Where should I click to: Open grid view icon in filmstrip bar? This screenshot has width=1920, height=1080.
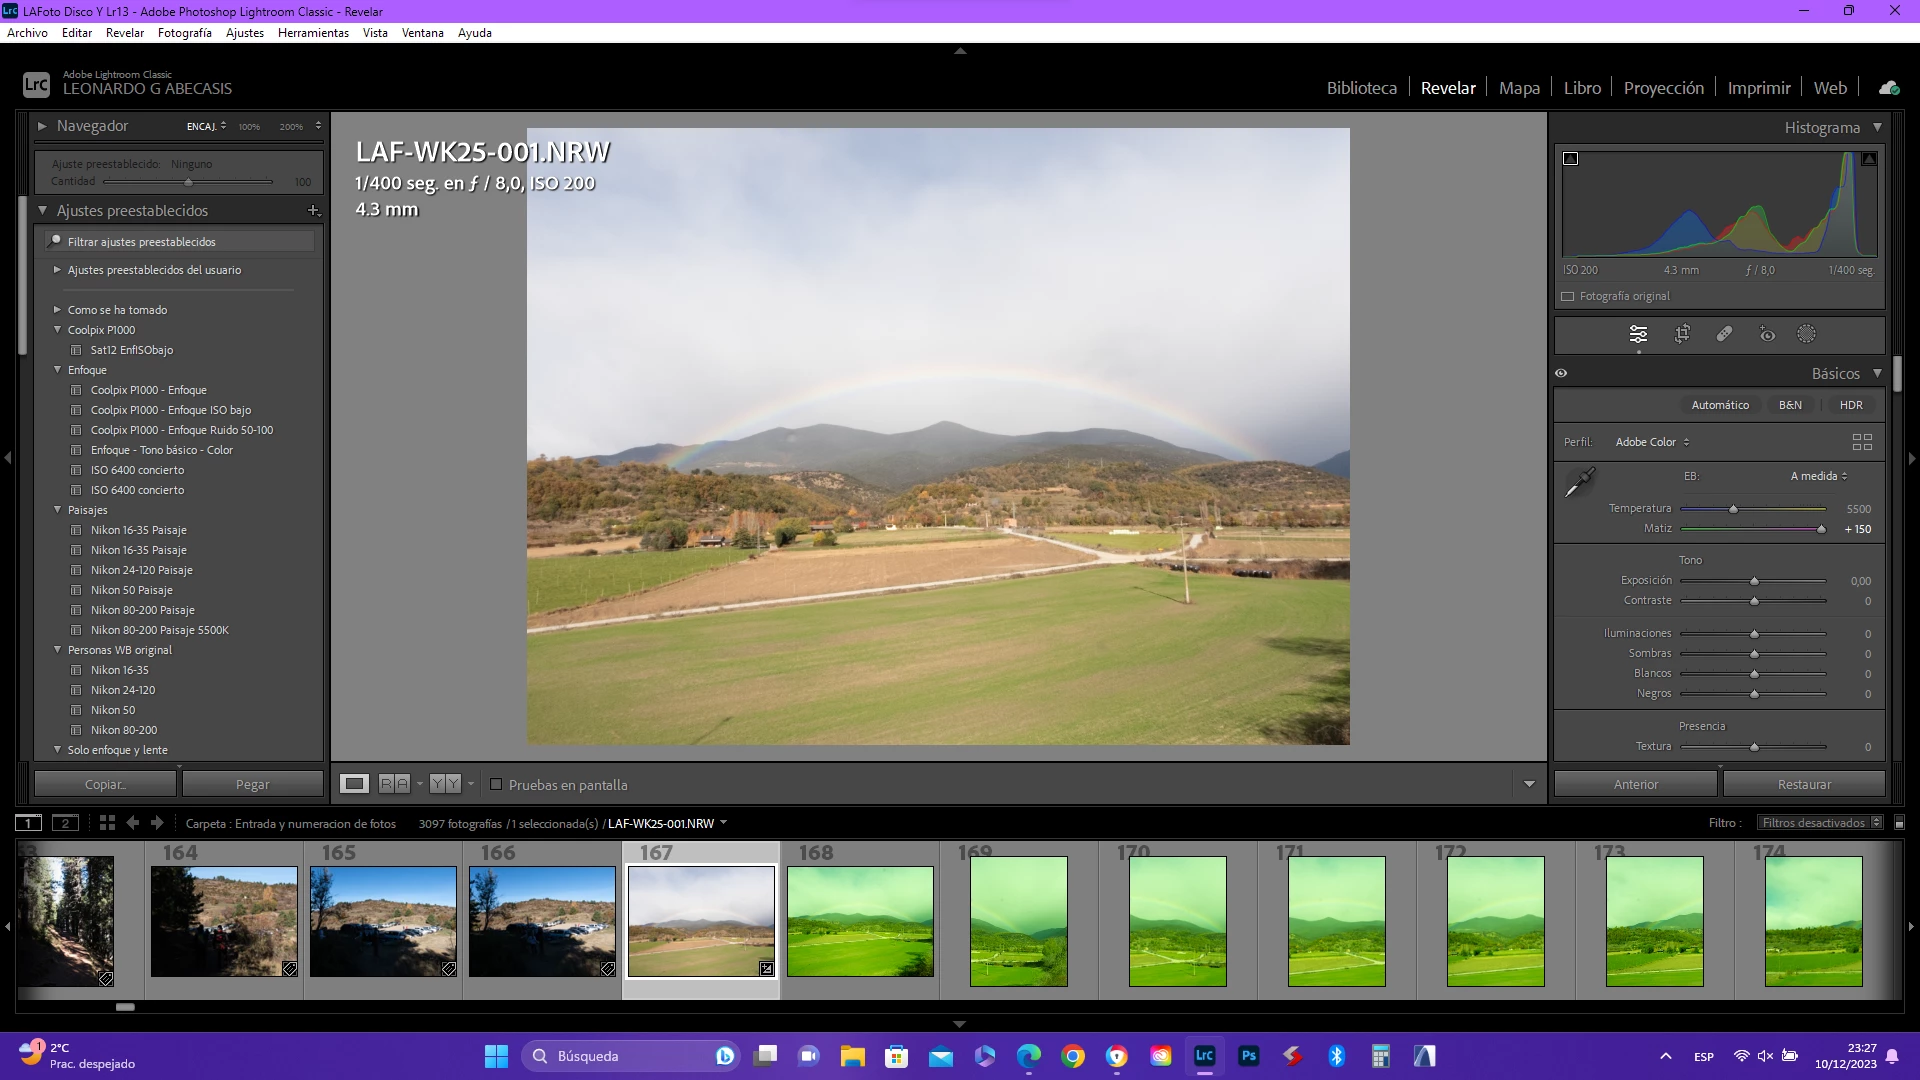coord(107,823)
